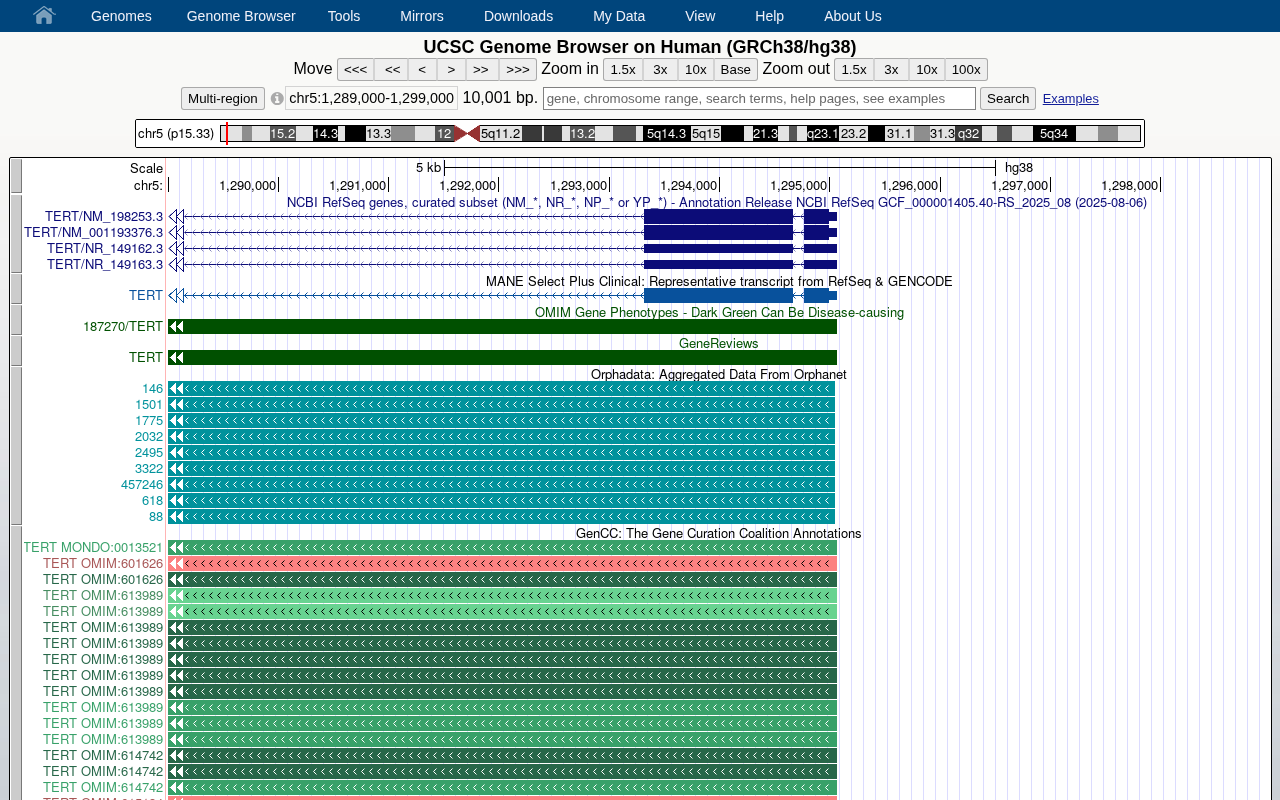The image size is (1280, 800).
Task: Focus the gene search input field
Action: (x=759, y=98)
